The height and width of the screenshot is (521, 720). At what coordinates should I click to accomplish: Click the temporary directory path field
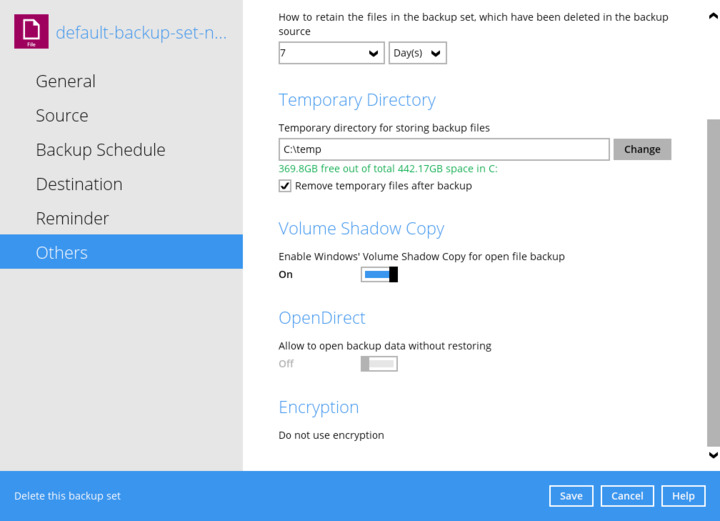click(443, 149)
